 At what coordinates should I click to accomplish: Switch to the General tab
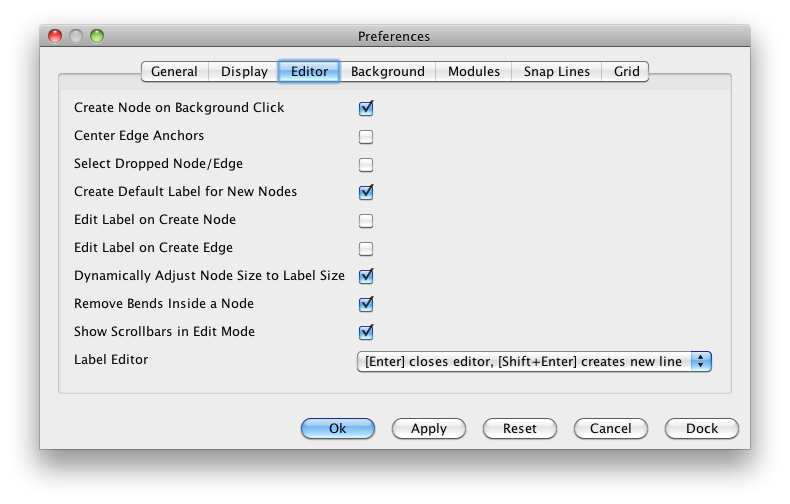[174, 72]
